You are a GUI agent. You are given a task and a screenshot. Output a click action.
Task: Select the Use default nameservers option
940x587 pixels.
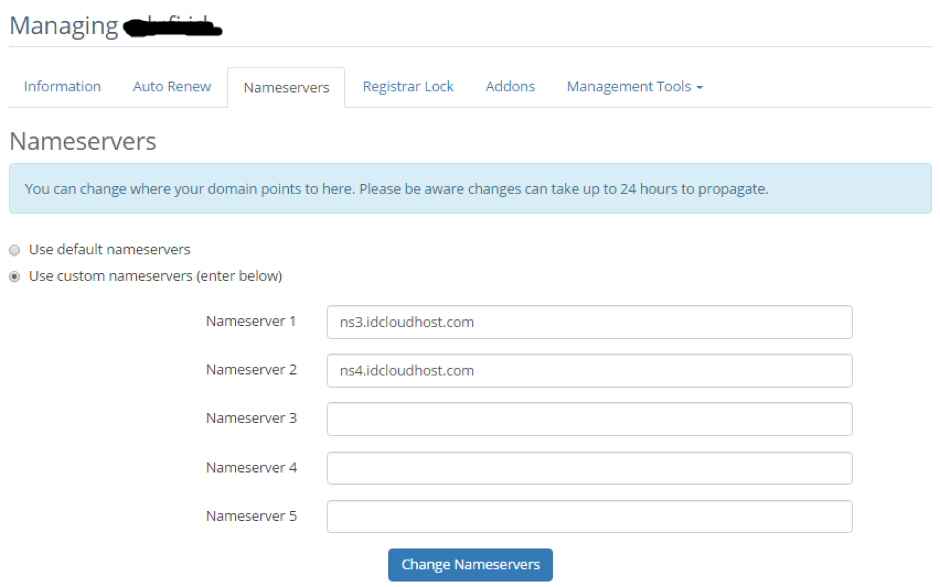14,249
